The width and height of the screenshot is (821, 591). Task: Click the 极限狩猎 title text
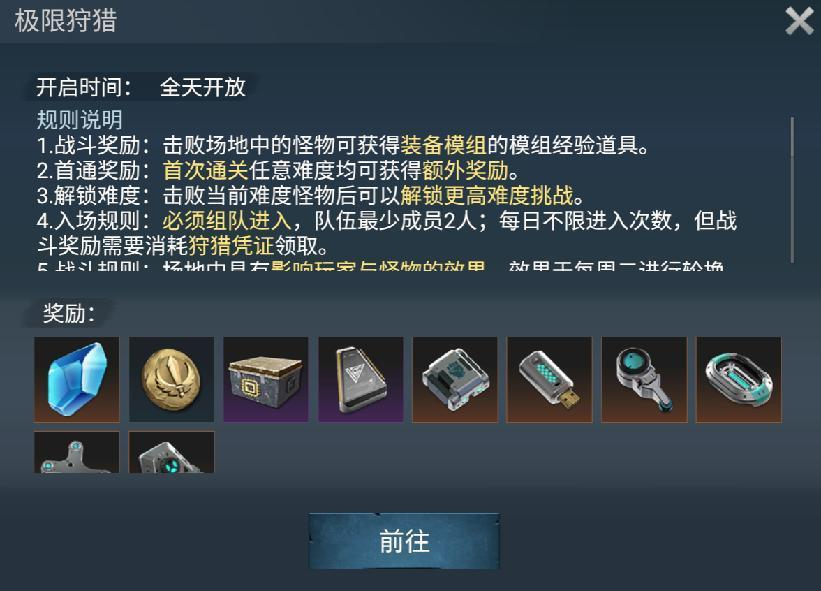pos(65,21)
